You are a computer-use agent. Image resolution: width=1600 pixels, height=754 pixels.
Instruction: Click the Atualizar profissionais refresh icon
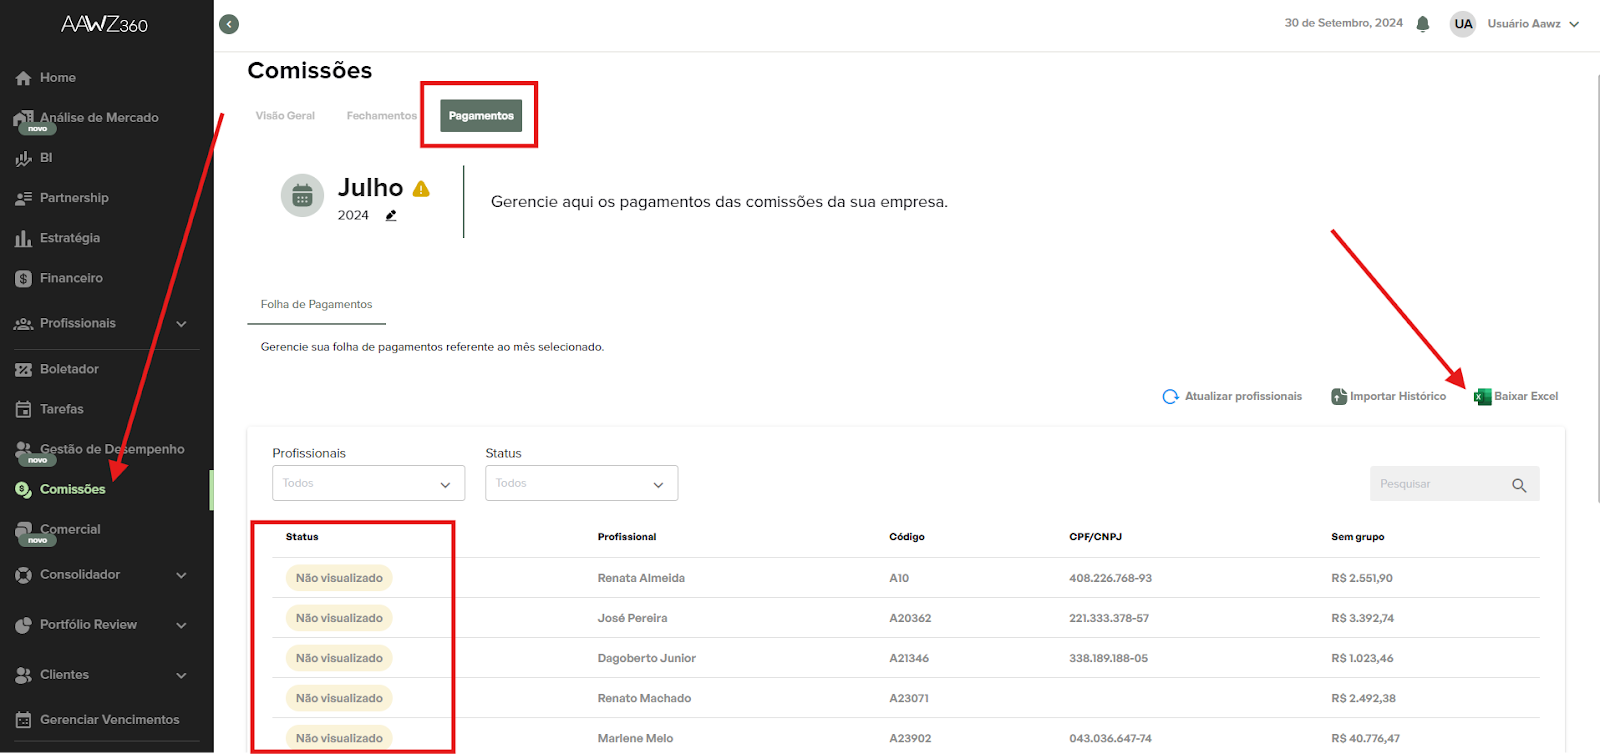tap(1170, 397)
